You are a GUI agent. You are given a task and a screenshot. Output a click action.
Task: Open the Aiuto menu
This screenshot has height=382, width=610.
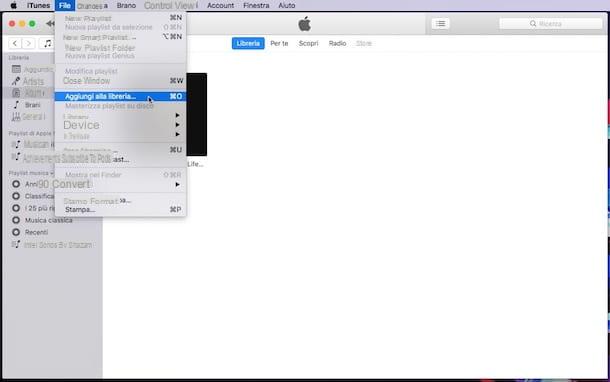(x=287, y=5)
